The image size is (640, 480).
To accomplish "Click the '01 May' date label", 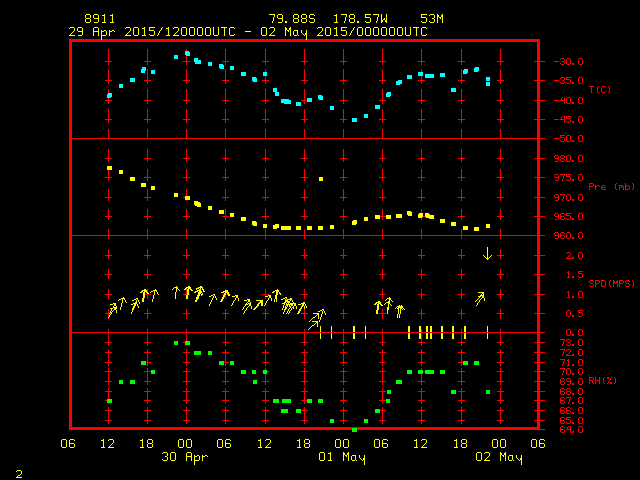I will tap(342, 457).
